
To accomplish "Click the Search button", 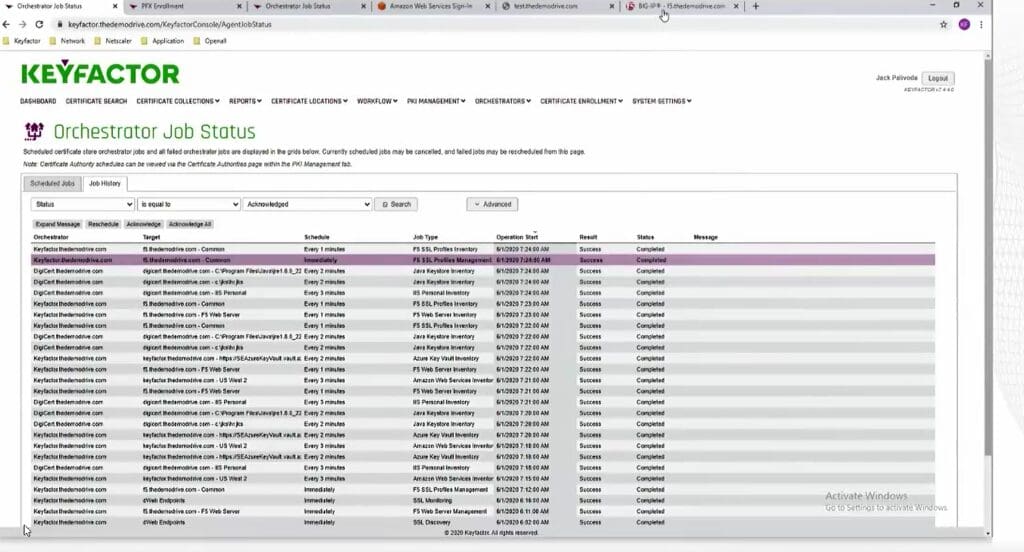I will point(396,204).
